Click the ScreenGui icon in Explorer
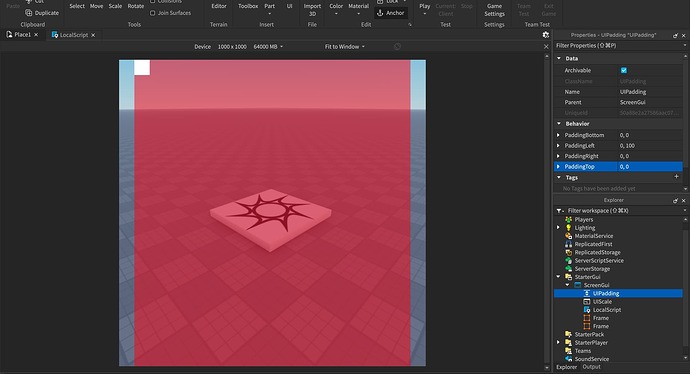Screen dimensions: 690x374 point(578,285)
